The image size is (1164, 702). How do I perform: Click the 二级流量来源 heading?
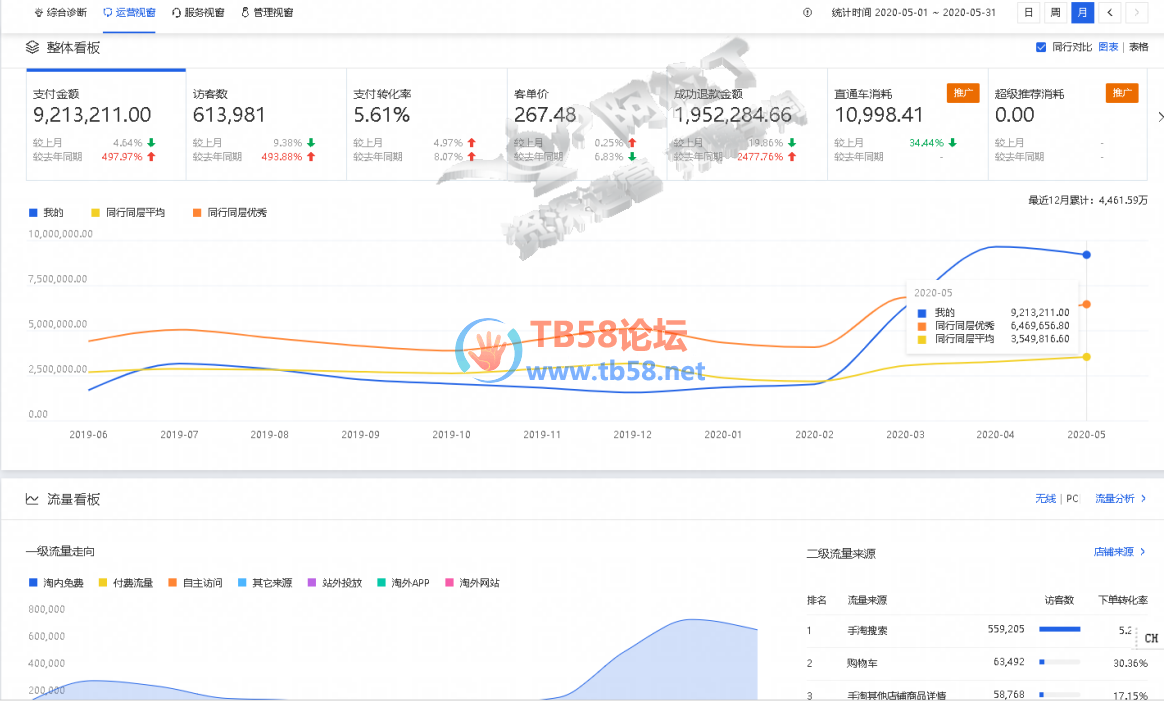841,554
